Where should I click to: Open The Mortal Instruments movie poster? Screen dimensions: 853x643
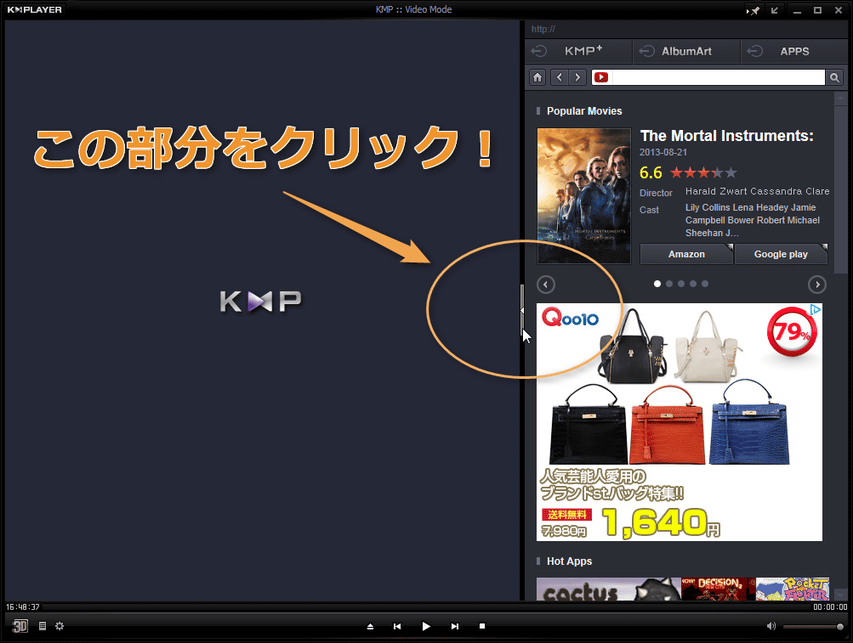point(584,196)
